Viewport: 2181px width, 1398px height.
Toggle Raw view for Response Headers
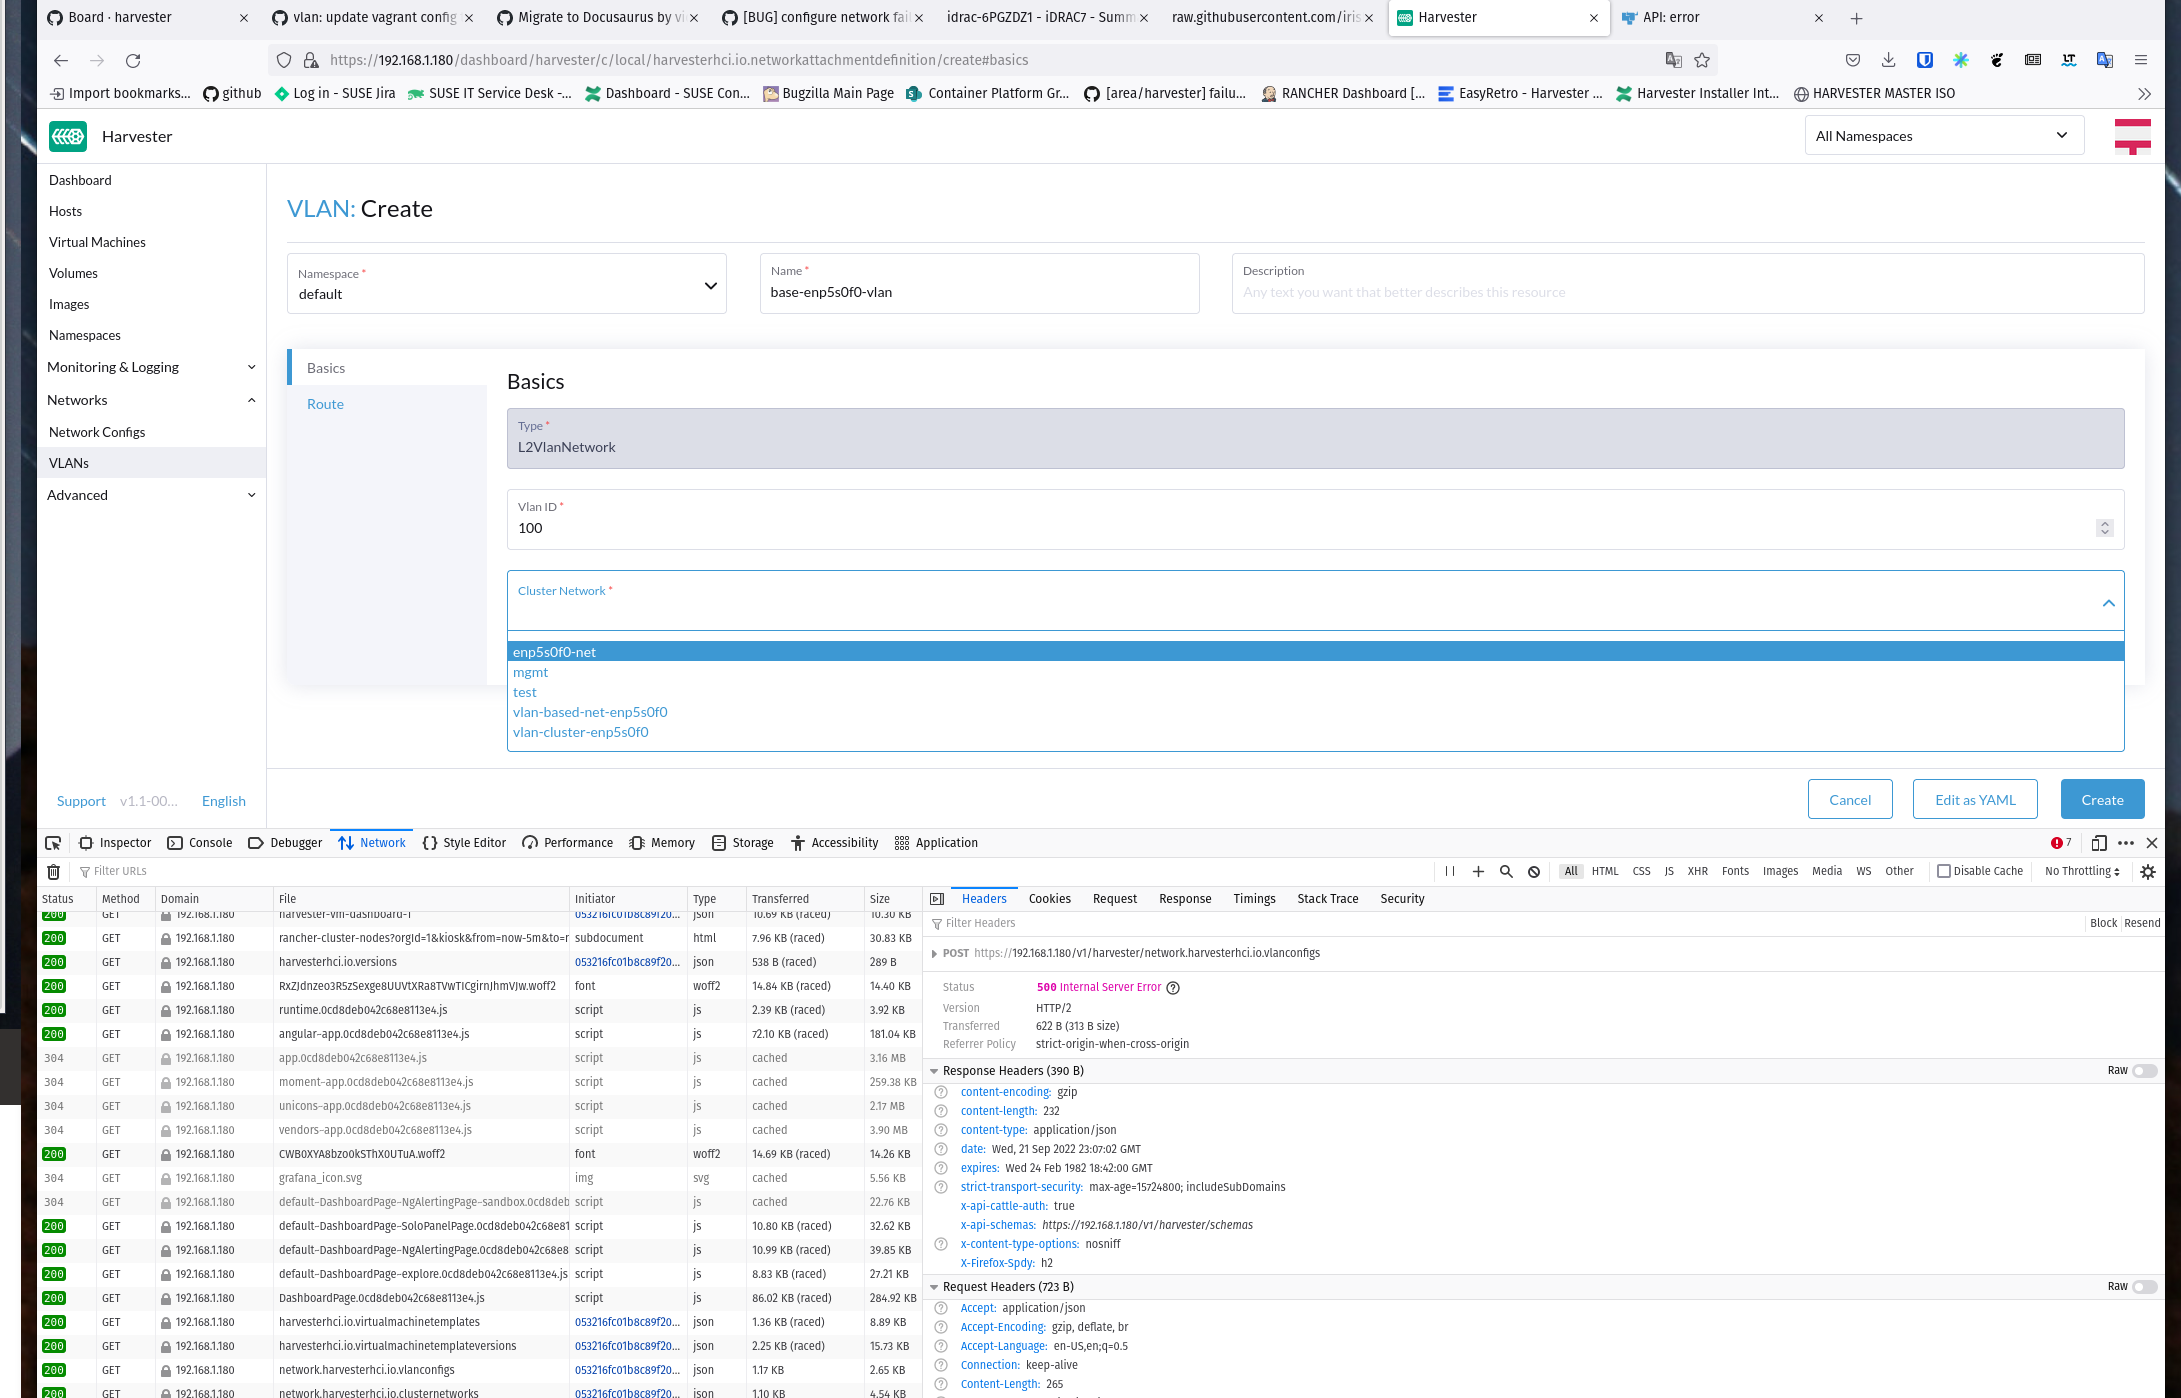click(x=2143, y=1070)
